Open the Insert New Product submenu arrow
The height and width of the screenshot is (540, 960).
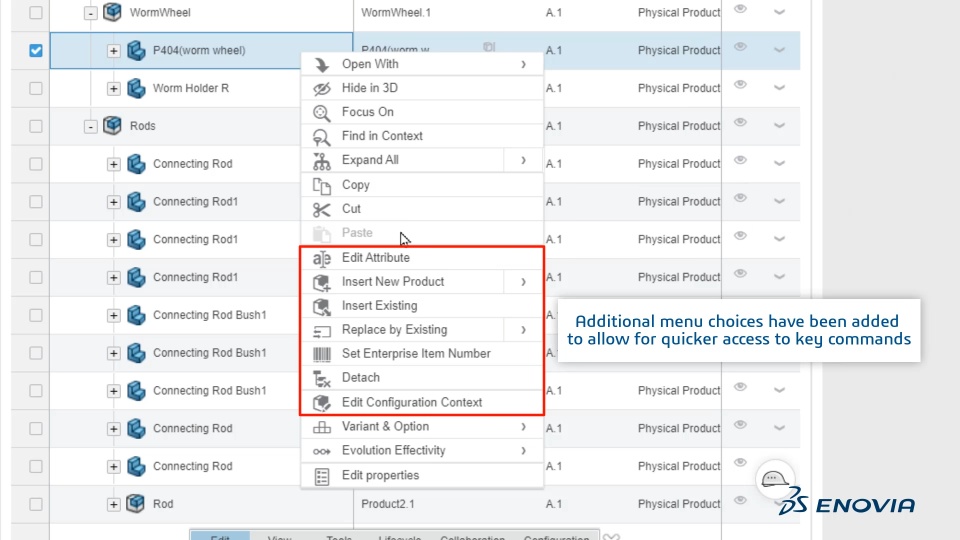523,282
